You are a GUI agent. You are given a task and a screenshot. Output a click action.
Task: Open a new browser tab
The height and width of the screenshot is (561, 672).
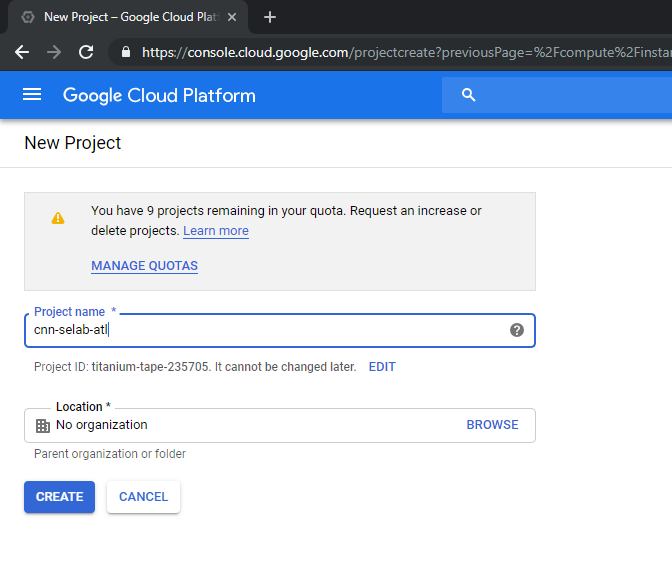269,17
